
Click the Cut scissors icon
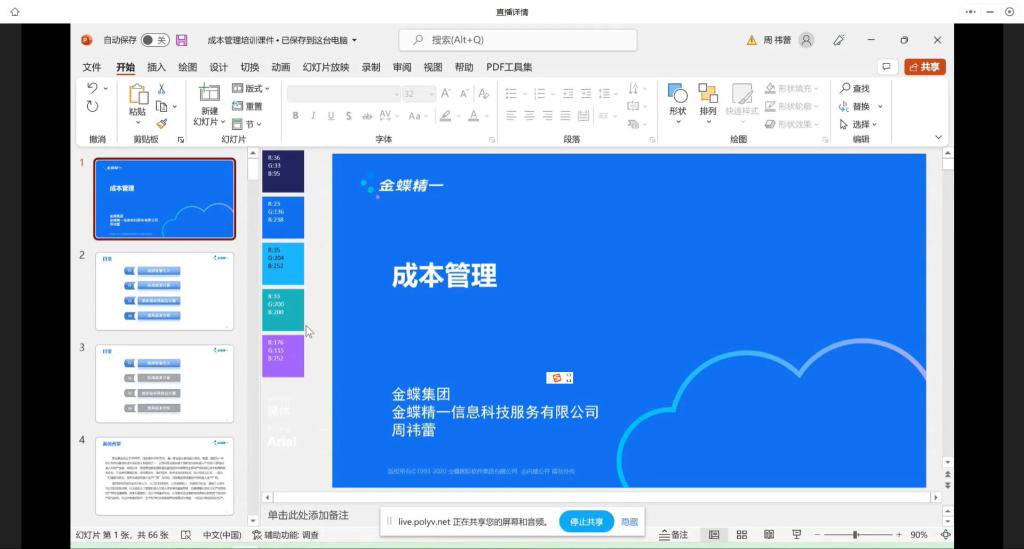(x=161, y=89)
